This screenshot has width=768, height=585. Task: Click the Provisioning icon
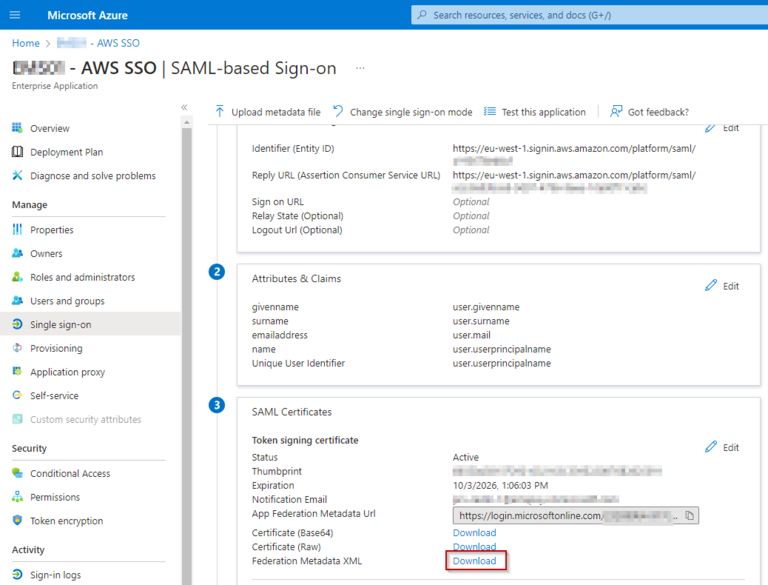[x=17, y=347]
